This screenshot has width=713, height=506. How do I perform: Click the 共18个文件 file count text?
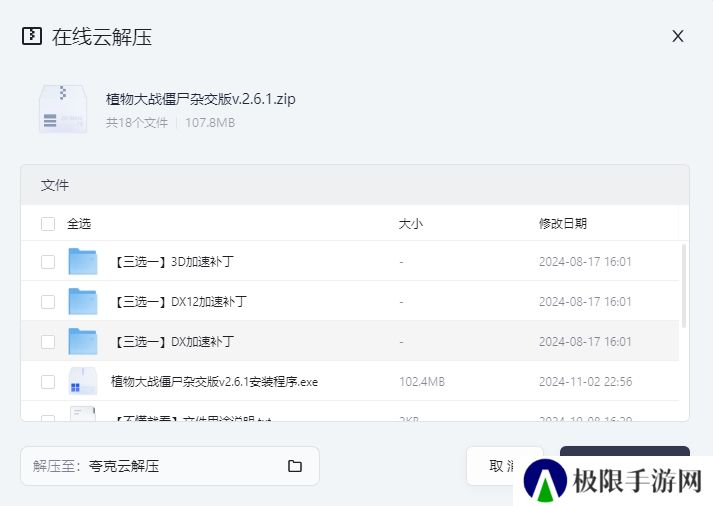137,123
